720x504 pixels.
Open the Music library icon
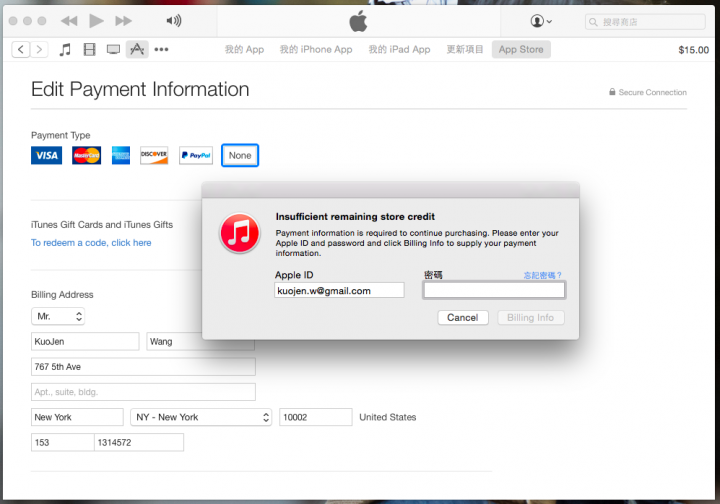pos(65,49)
